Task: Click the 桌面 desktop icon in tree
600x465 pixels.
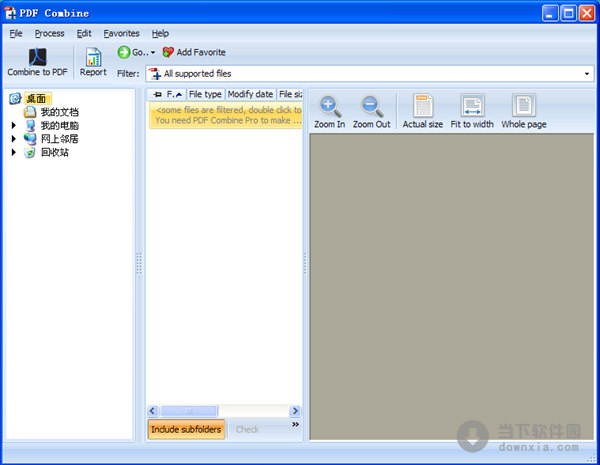Action: coord(15,98)
